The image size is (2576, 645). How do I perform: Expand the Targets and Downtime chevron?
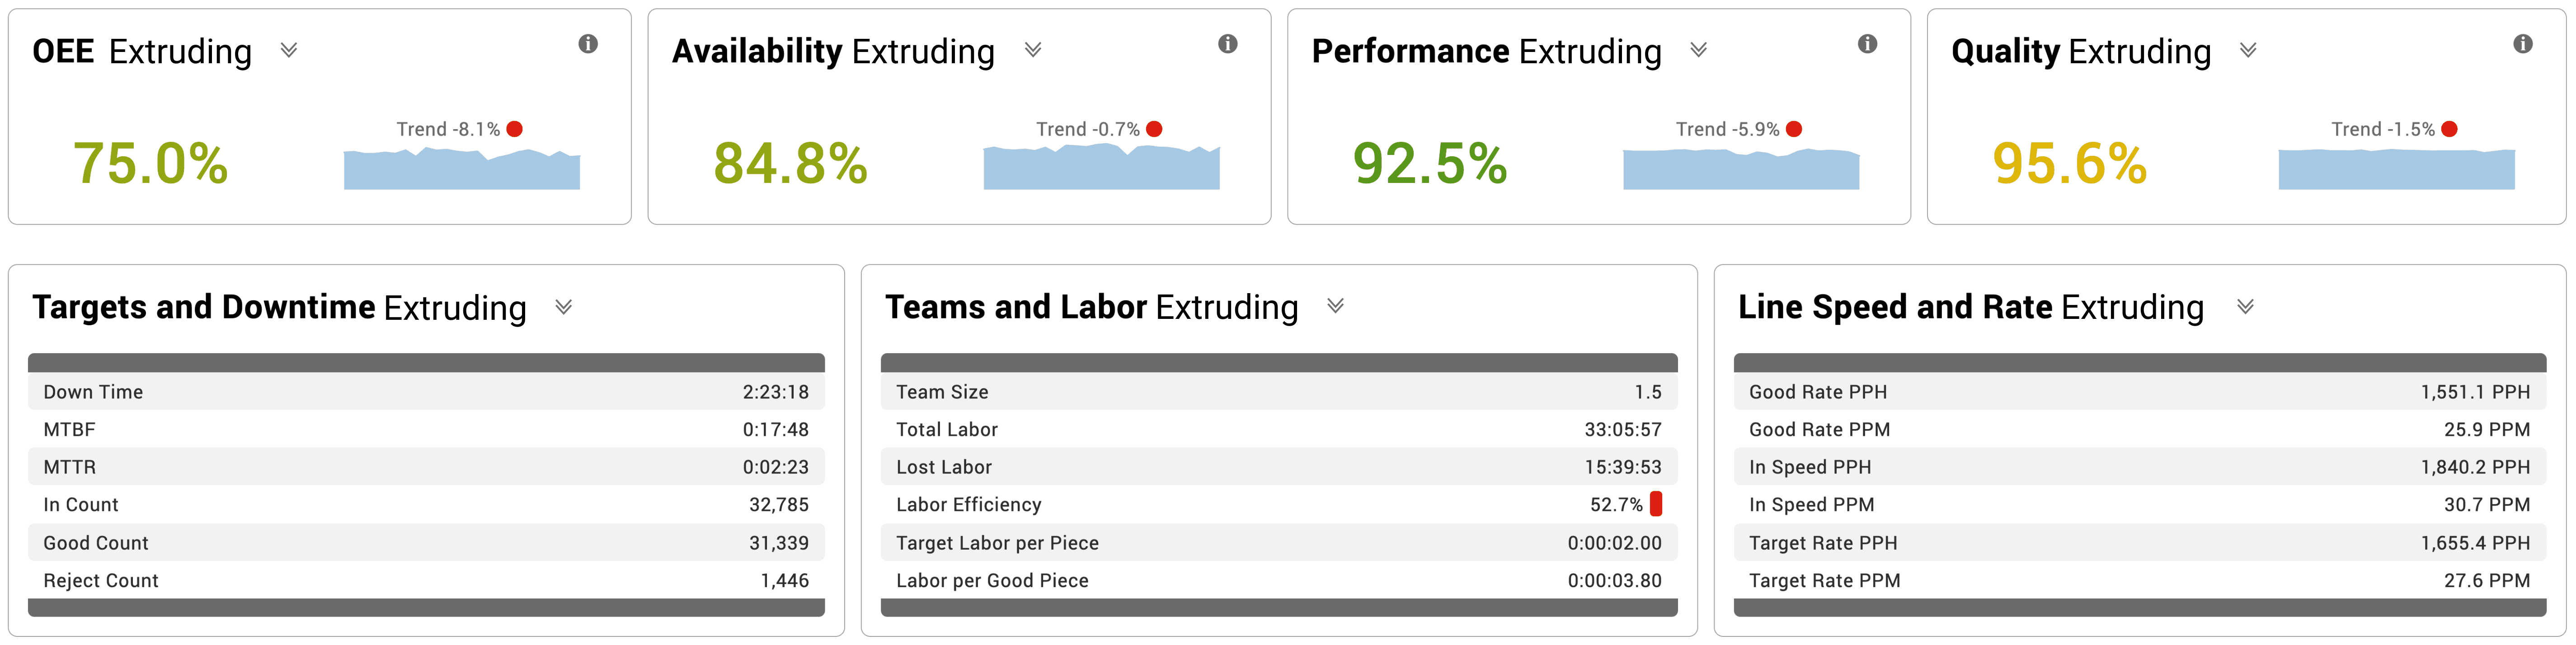pyautogui.click(x=564, y=307)
